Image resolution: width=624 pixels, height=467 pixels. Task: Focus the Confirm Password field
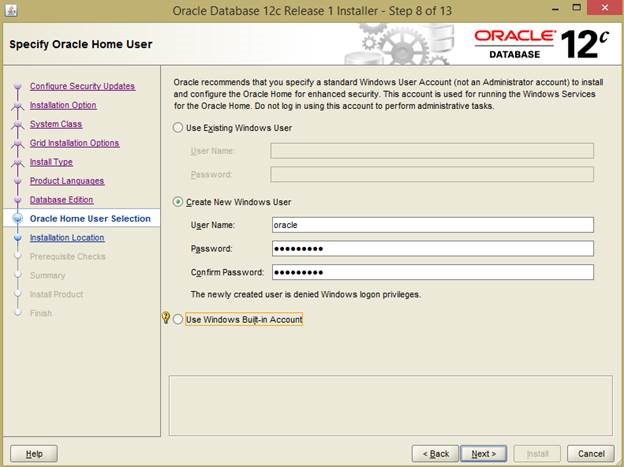tap(433, 272)
